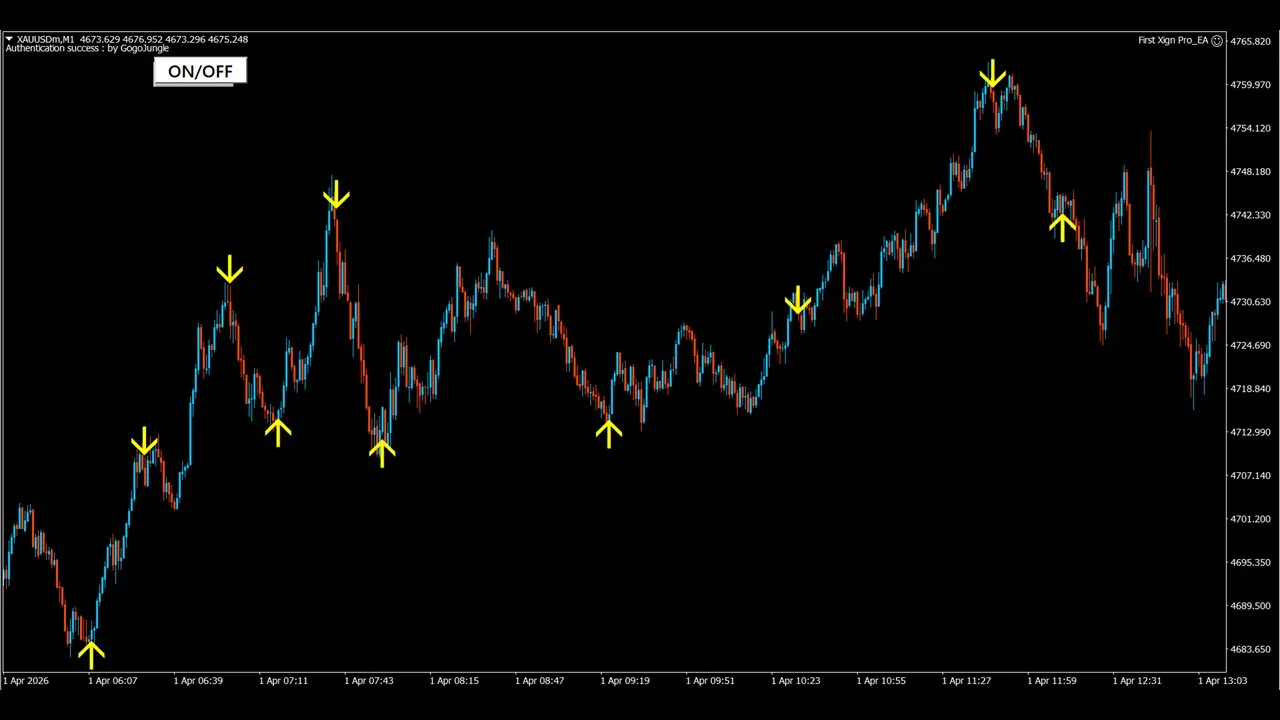1280x720 pixels.
Task: Click price level 4712.990 on the axis
Action: (1251, 432)
